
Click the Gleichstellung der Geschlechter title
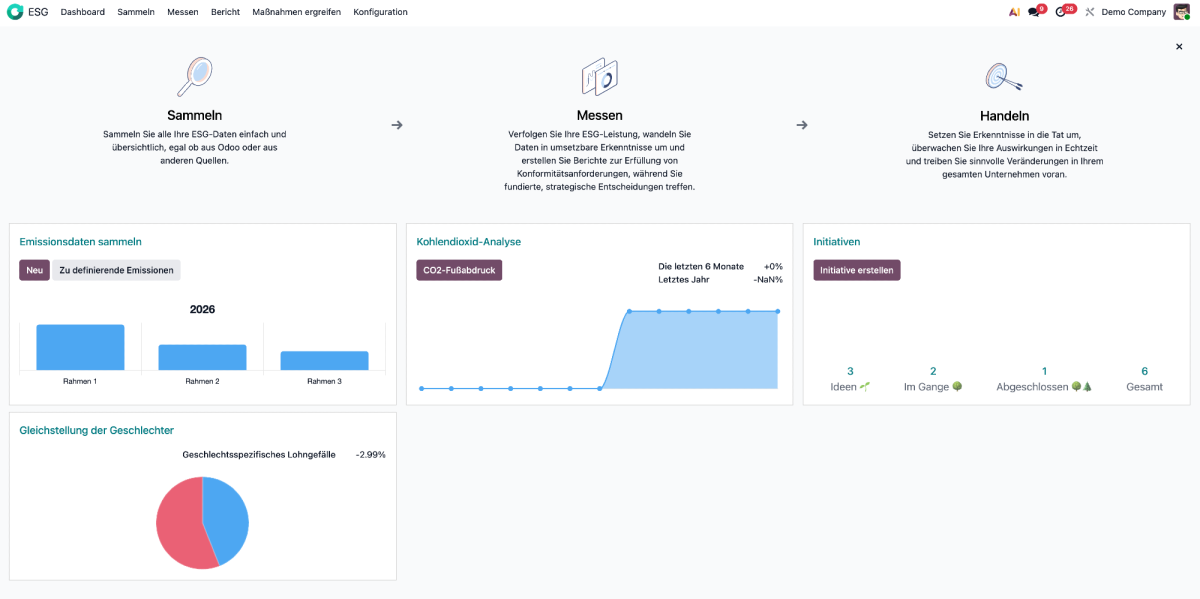point(96,430)
